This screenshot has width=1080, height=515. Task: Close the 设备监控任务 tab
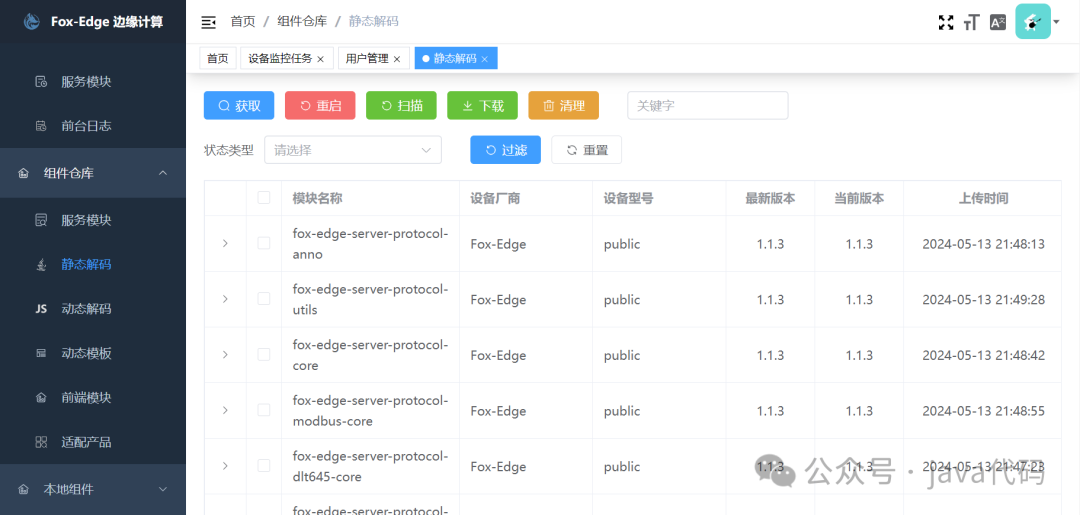(x=320, y=59)
